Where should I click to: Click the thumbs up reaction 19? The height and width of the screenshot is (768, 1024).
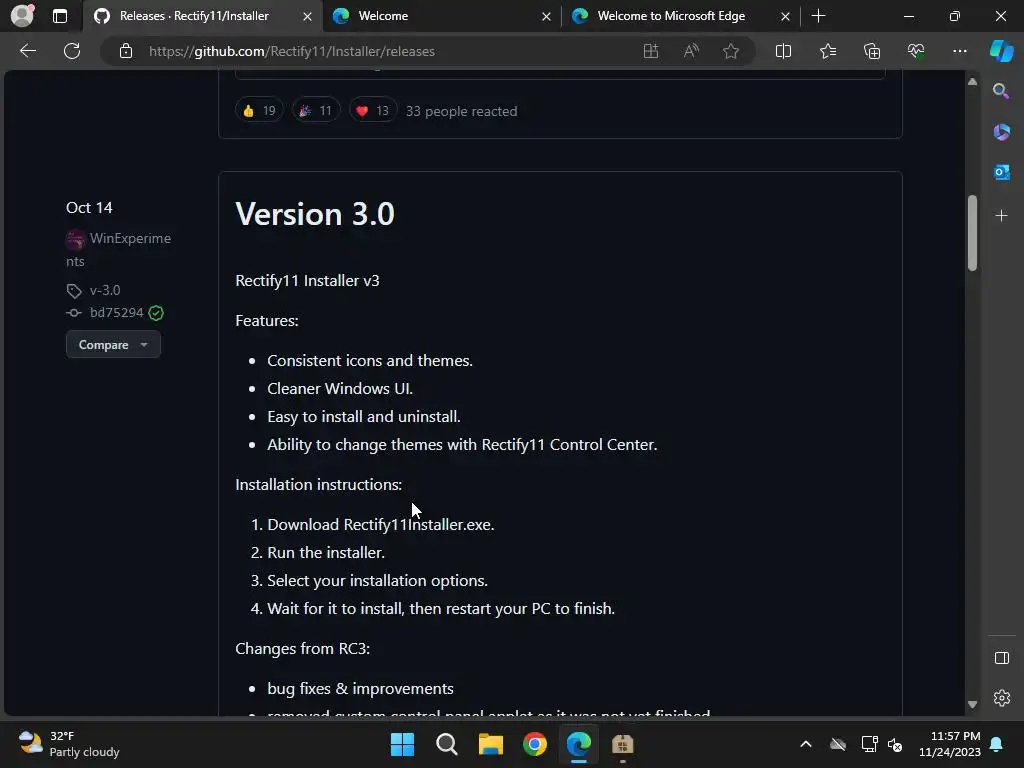point(259,110)
